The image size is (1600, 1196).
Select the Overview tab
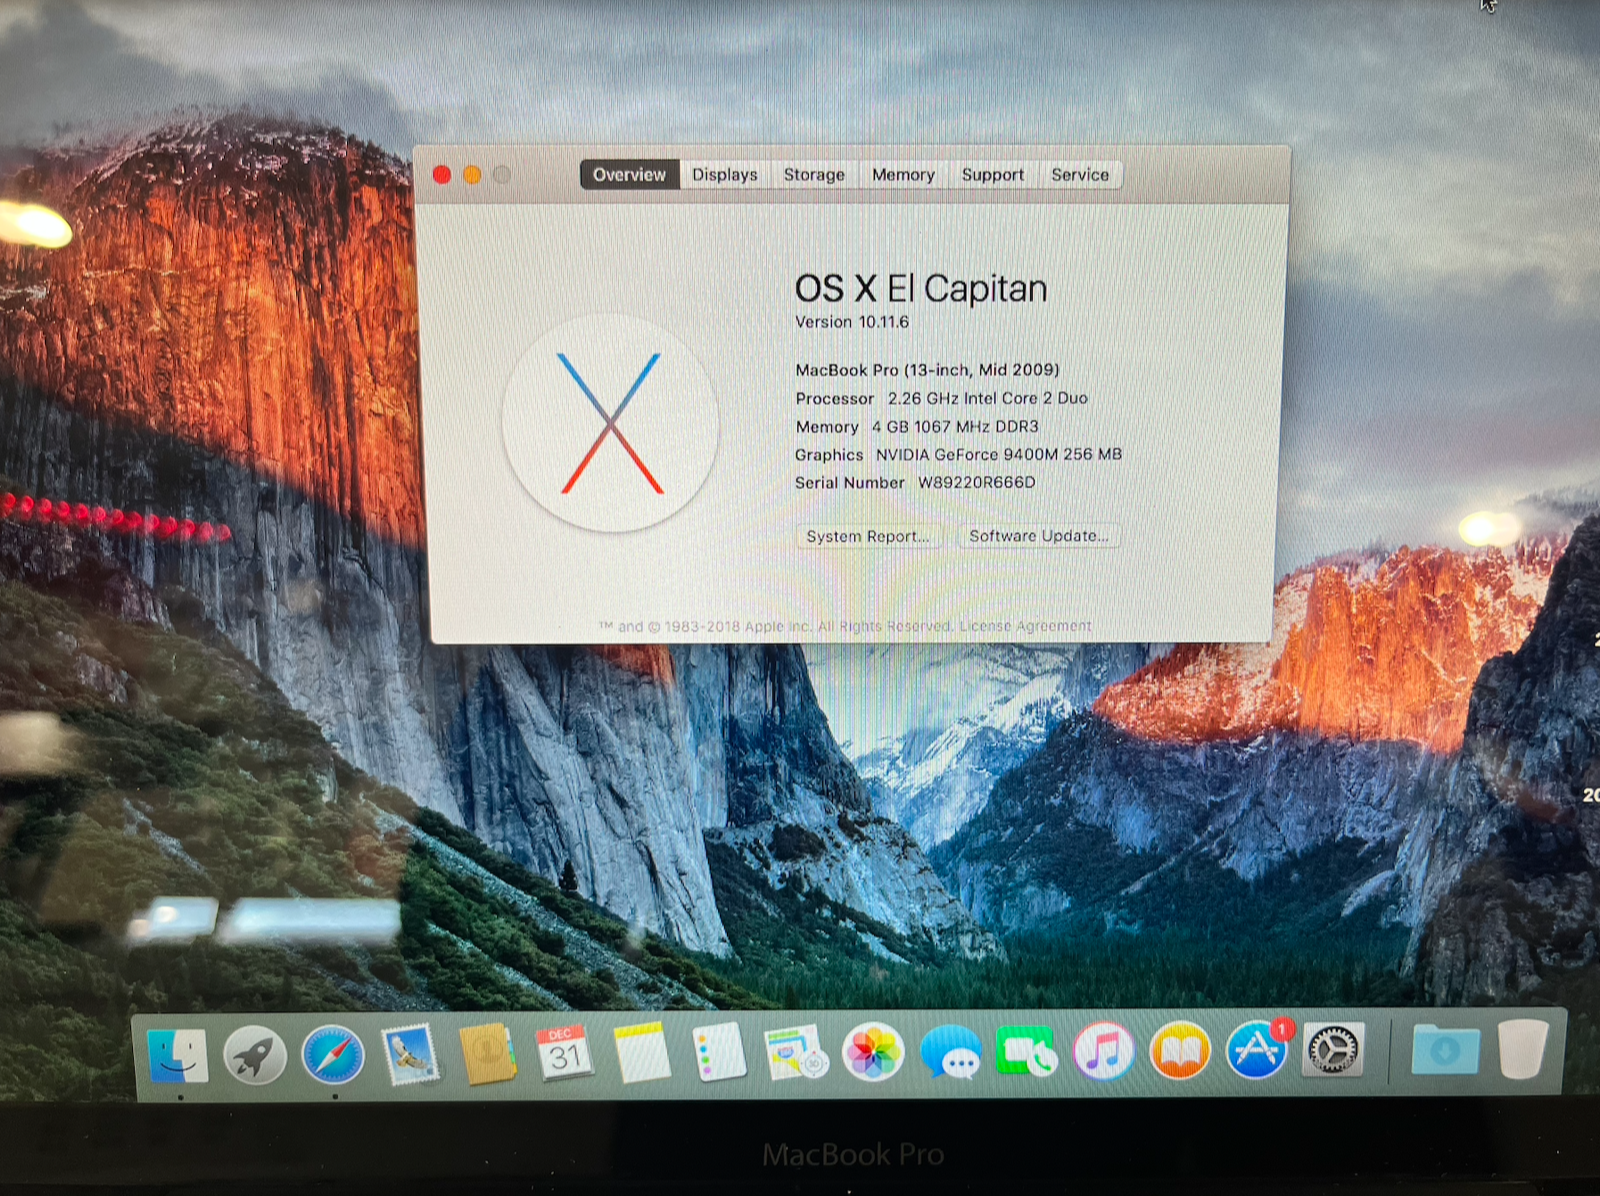pos(629,174)
